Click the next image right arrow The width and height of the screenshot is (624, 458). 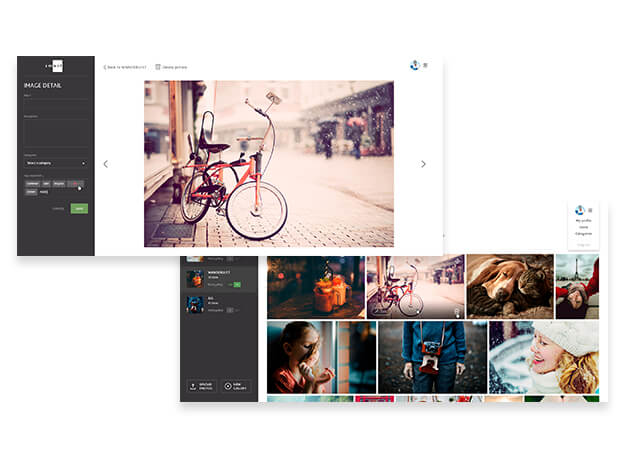click(423, 164)
